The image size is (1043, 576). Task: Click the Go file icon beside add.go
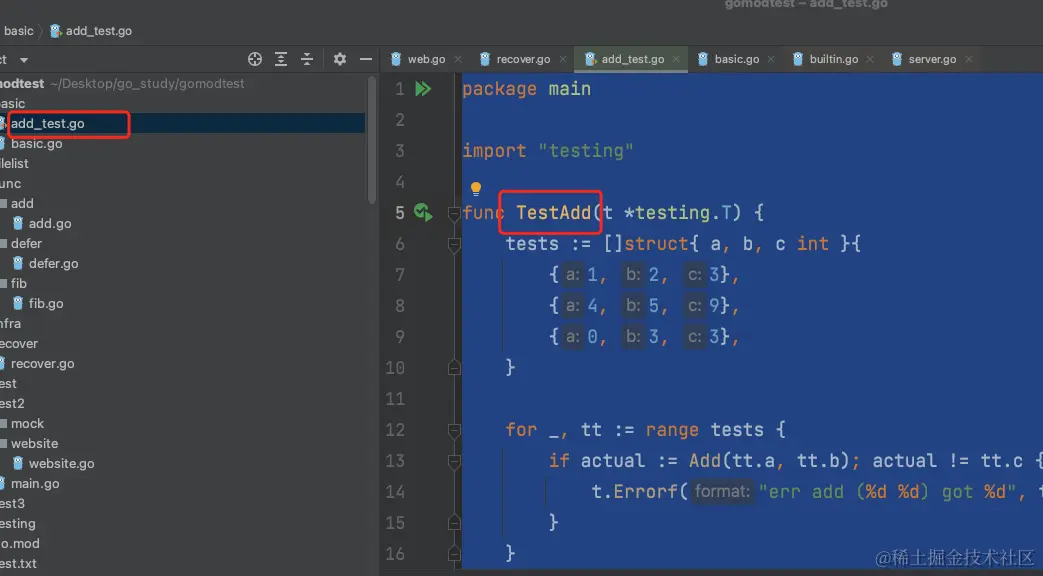[18, 223]
